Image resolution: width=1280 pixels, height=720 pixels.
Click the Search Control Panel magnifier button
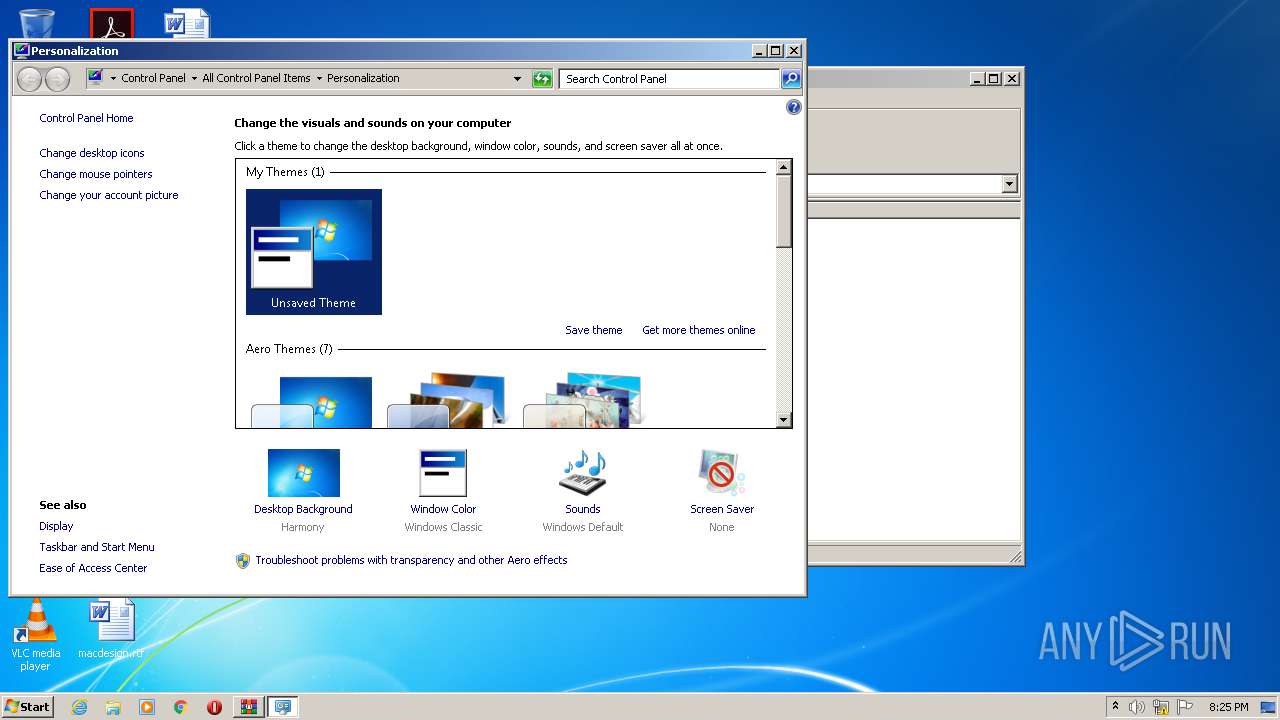(791, 78)
